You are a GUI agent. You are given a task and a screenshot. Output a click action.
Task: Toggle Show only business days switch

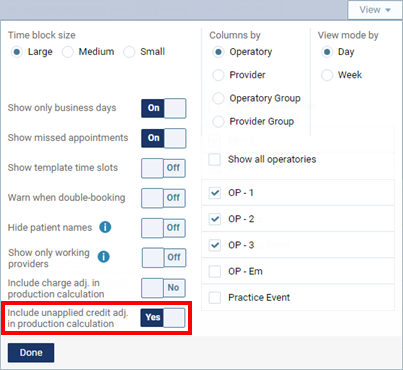(163, 108)
